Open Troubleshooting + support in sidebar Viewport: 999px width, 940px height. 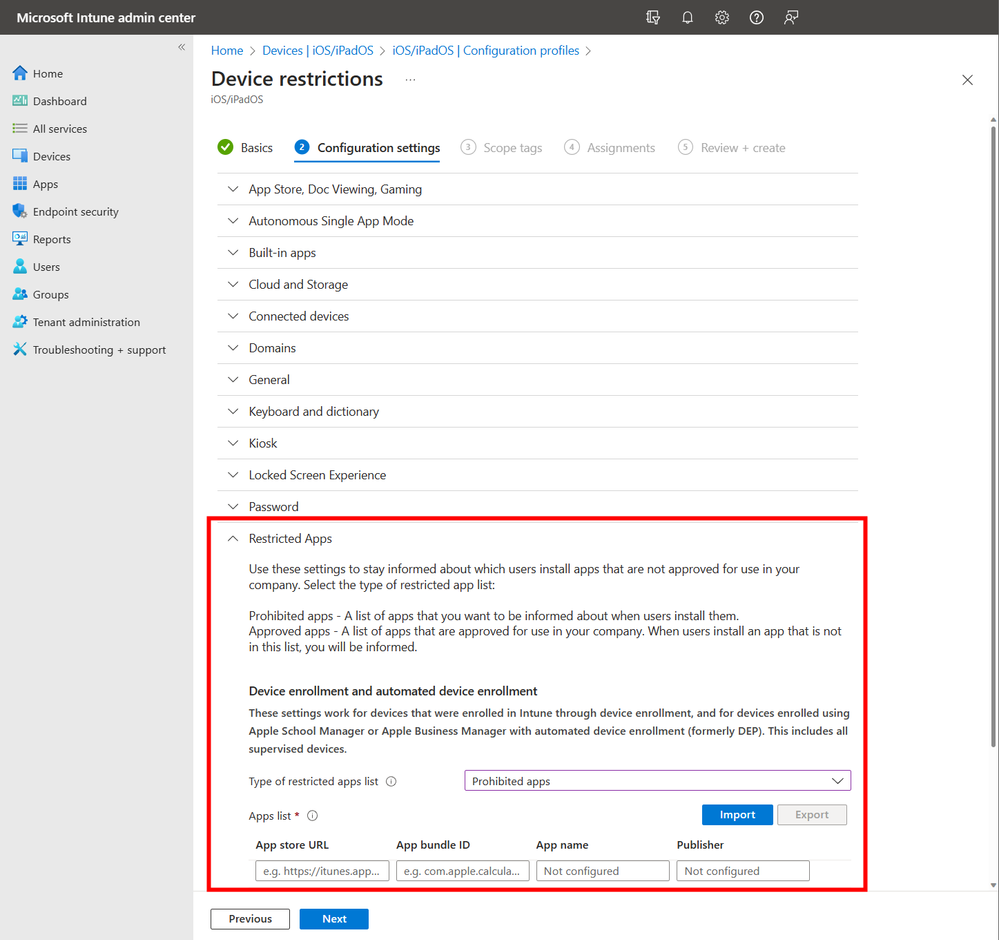[99, 349]
